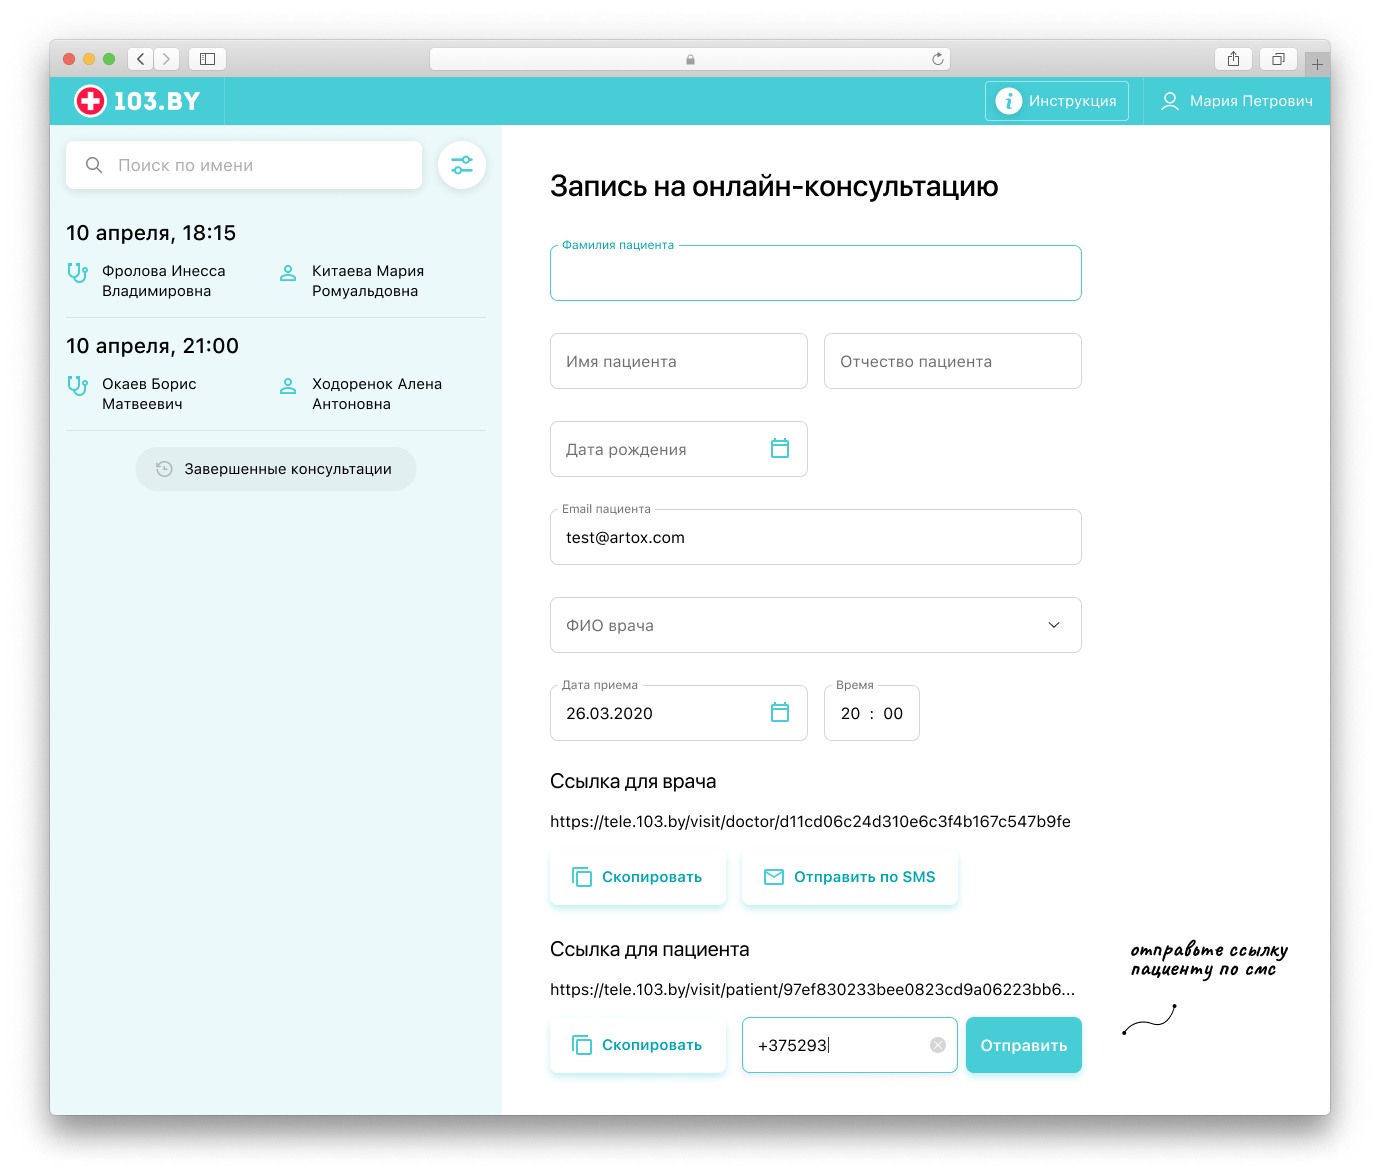Click the patient visit URL
Image resolution: width=1380 pixels, height=1175 pixels.
coord(812,989)
